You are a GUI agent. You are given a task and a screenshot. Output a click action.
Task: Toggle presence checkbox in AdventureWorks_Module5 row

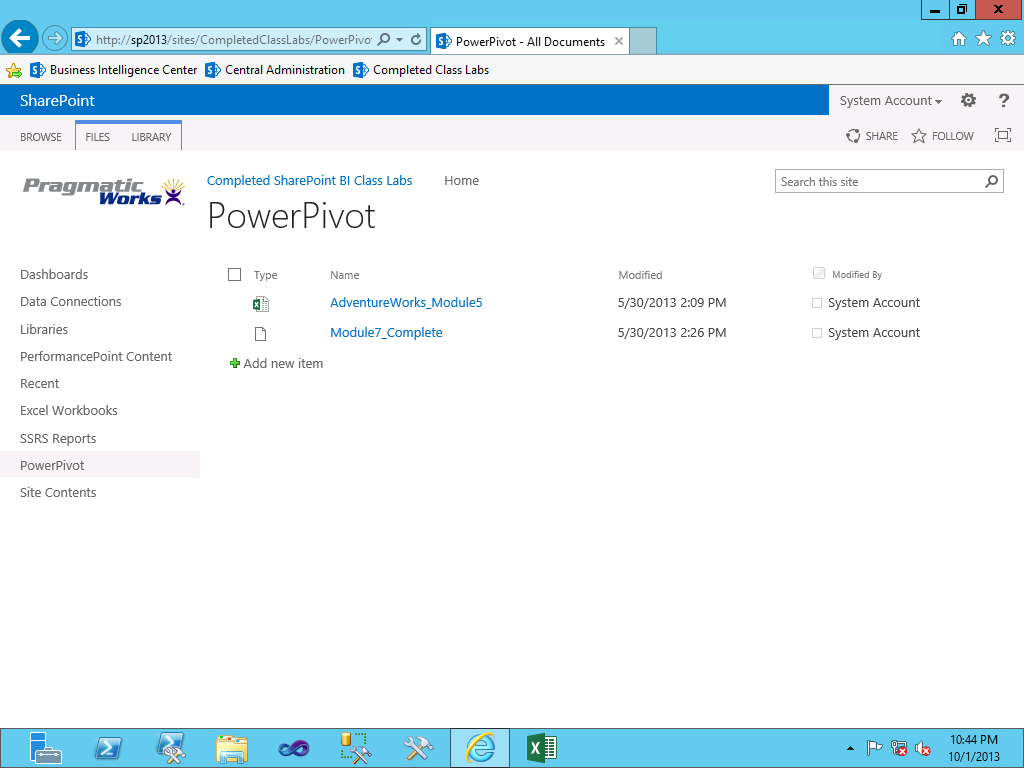click(x=816, y=303)
